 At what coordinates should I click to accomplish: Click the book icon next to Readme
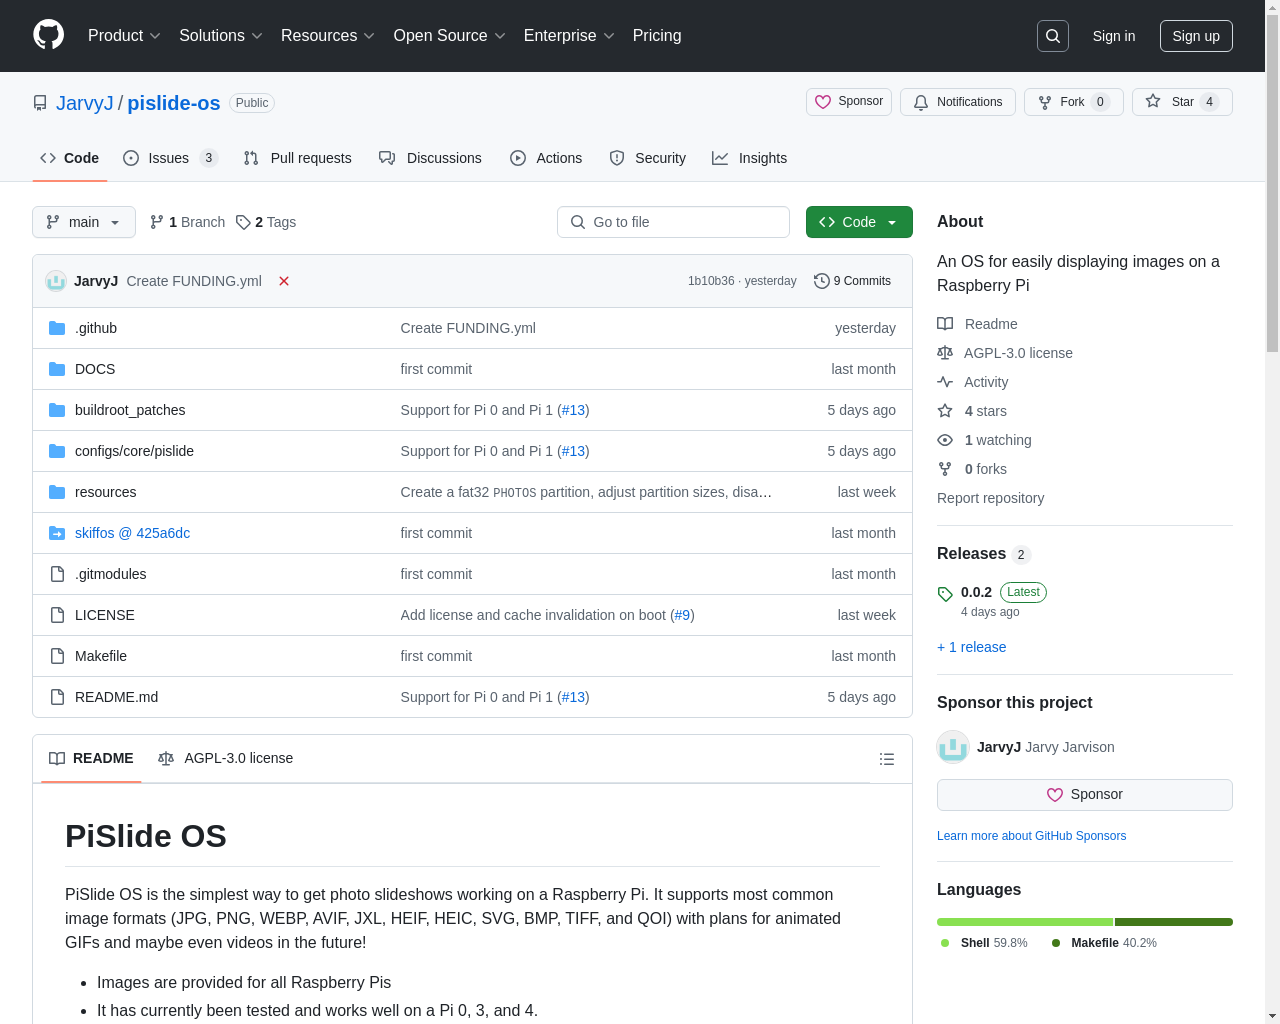pyautogui.click(x=945, y=324)
